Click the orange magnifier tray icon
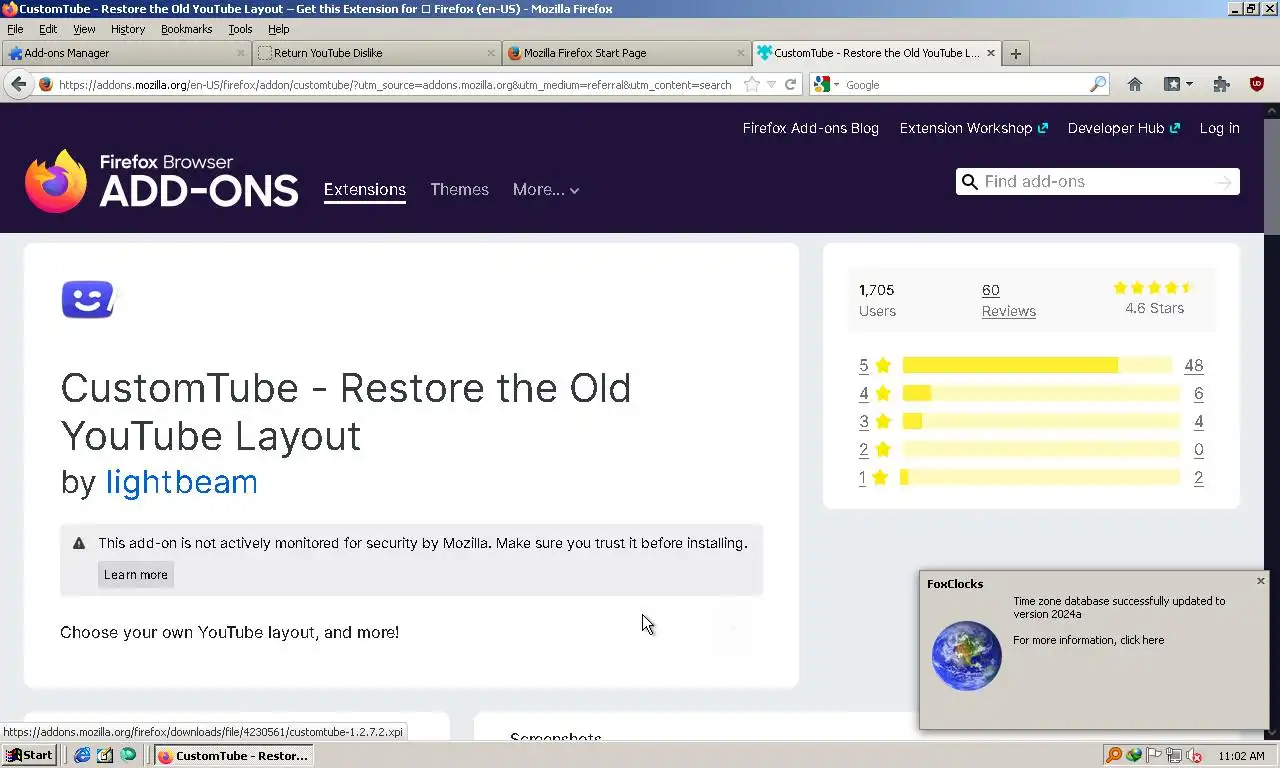 (1113, 755)
